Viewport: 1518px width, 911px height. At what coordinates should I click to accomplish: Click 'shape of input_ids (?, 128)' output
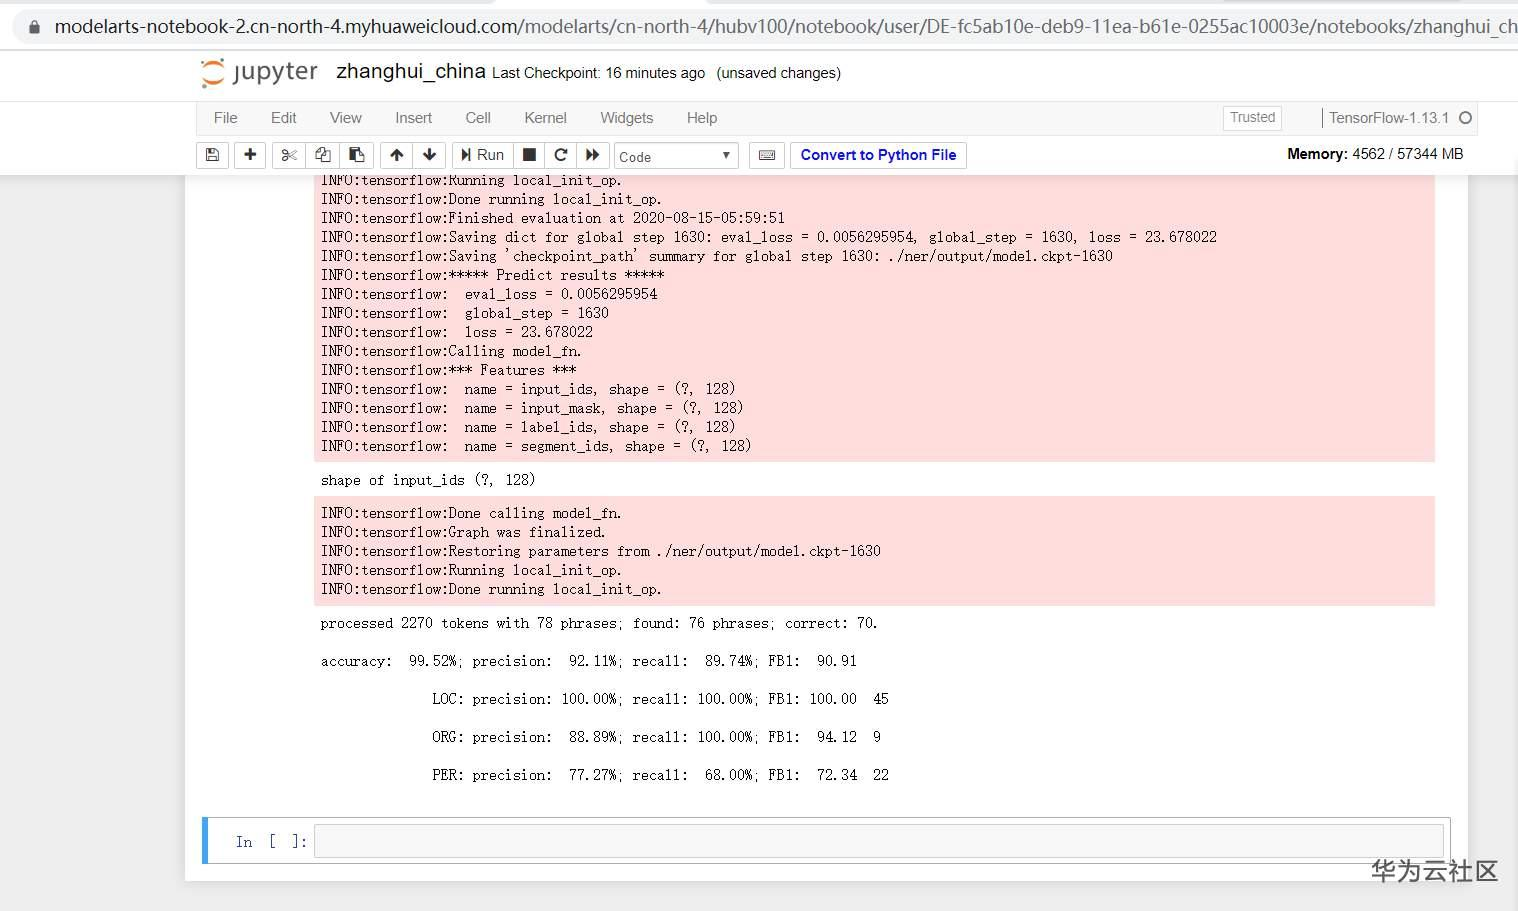(x=428, y=480)
